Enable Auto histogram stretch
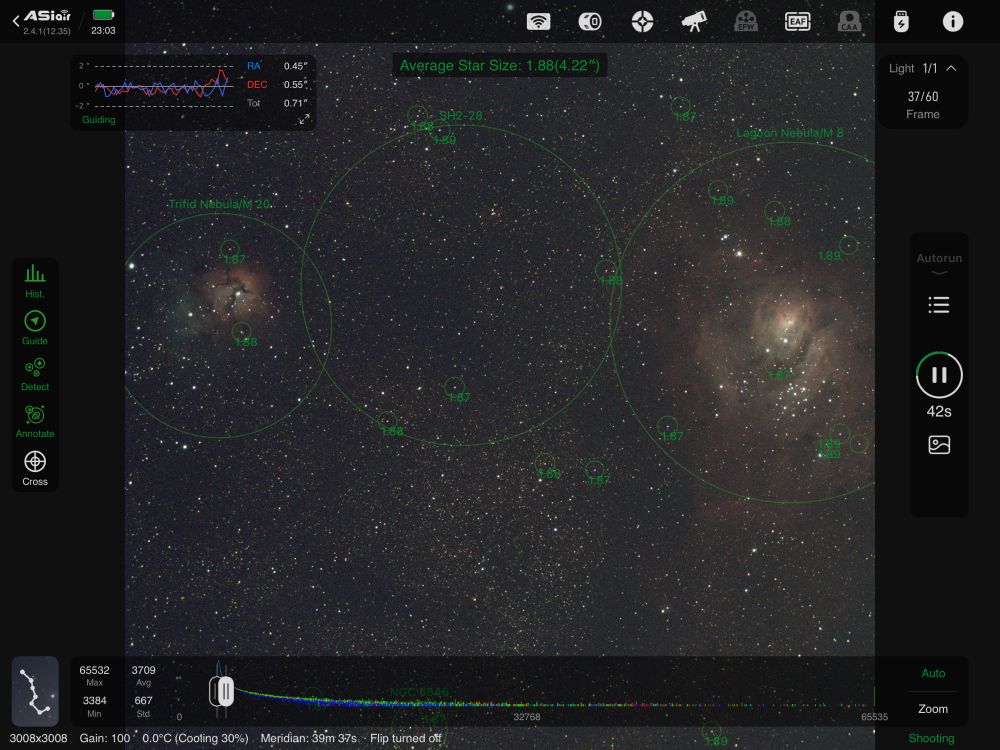 933,673
